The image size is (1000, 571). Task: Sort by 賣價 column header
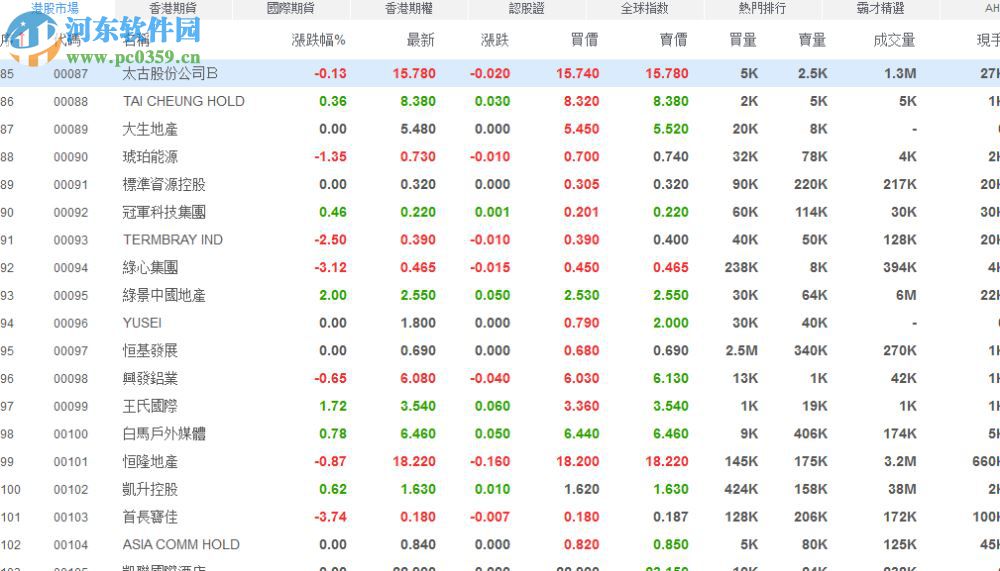point(673,40)
